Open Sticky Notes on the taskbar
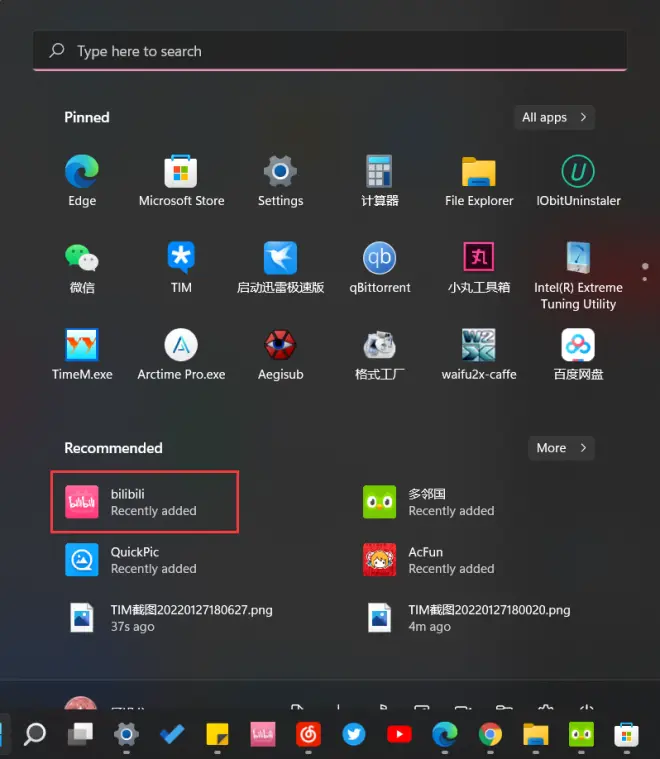 pos(217,734)
